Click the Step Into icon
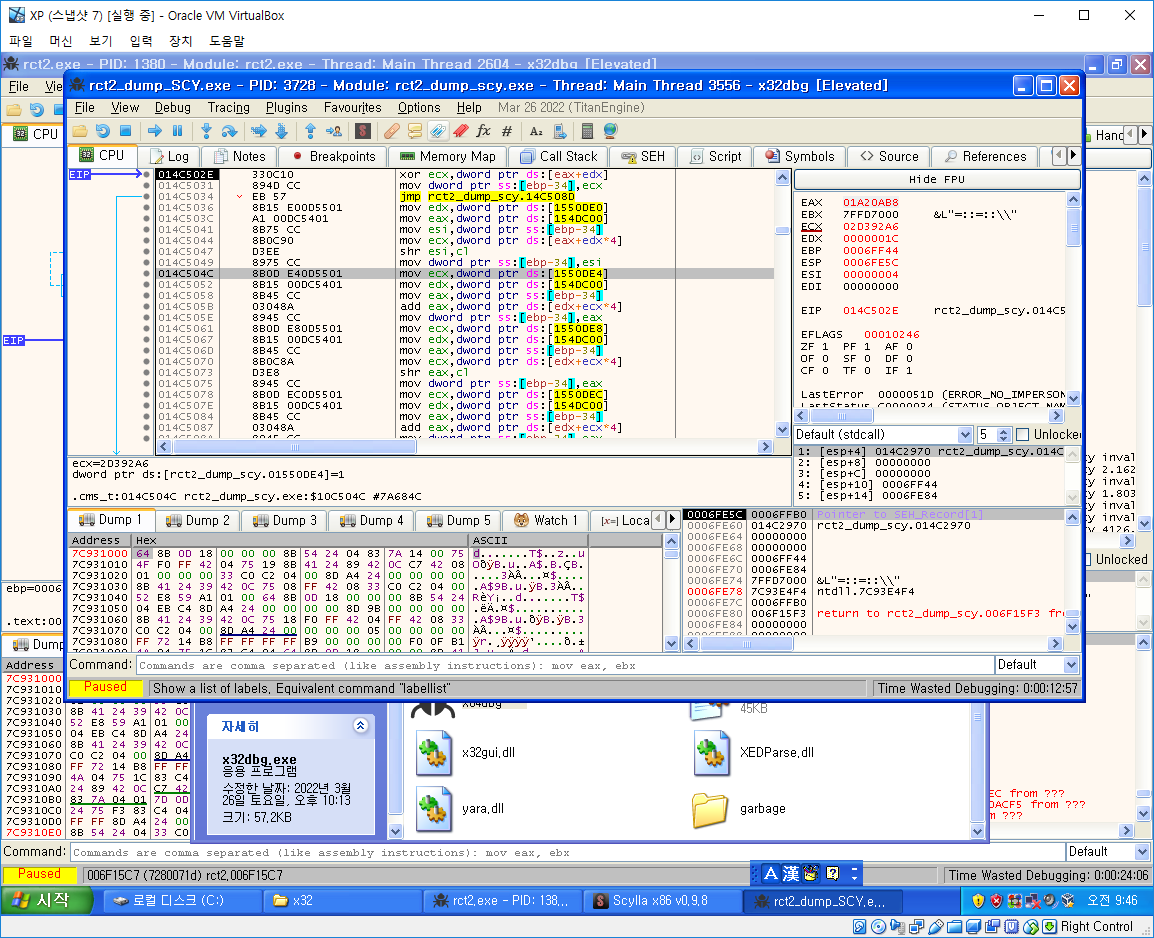This screenshot has width=1154, height=938. 206,131
